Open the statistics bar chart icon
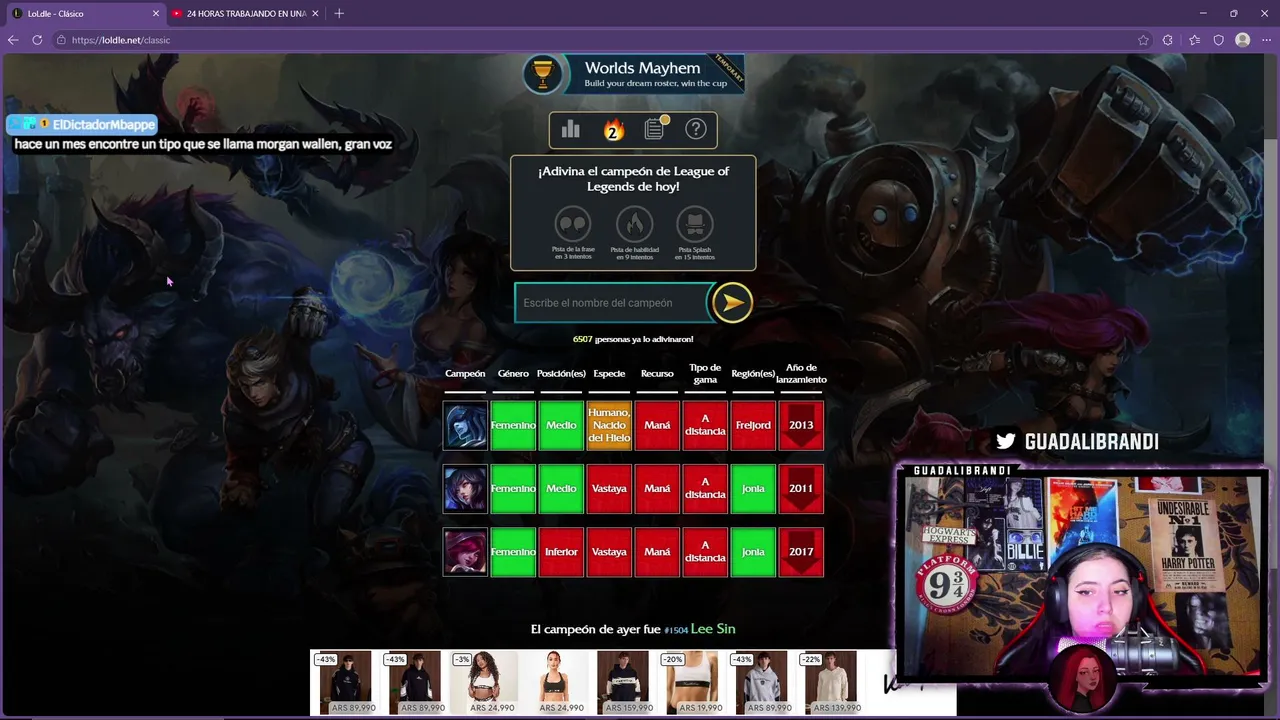This screenshot has height=720, width=1280. coord(571,129)
